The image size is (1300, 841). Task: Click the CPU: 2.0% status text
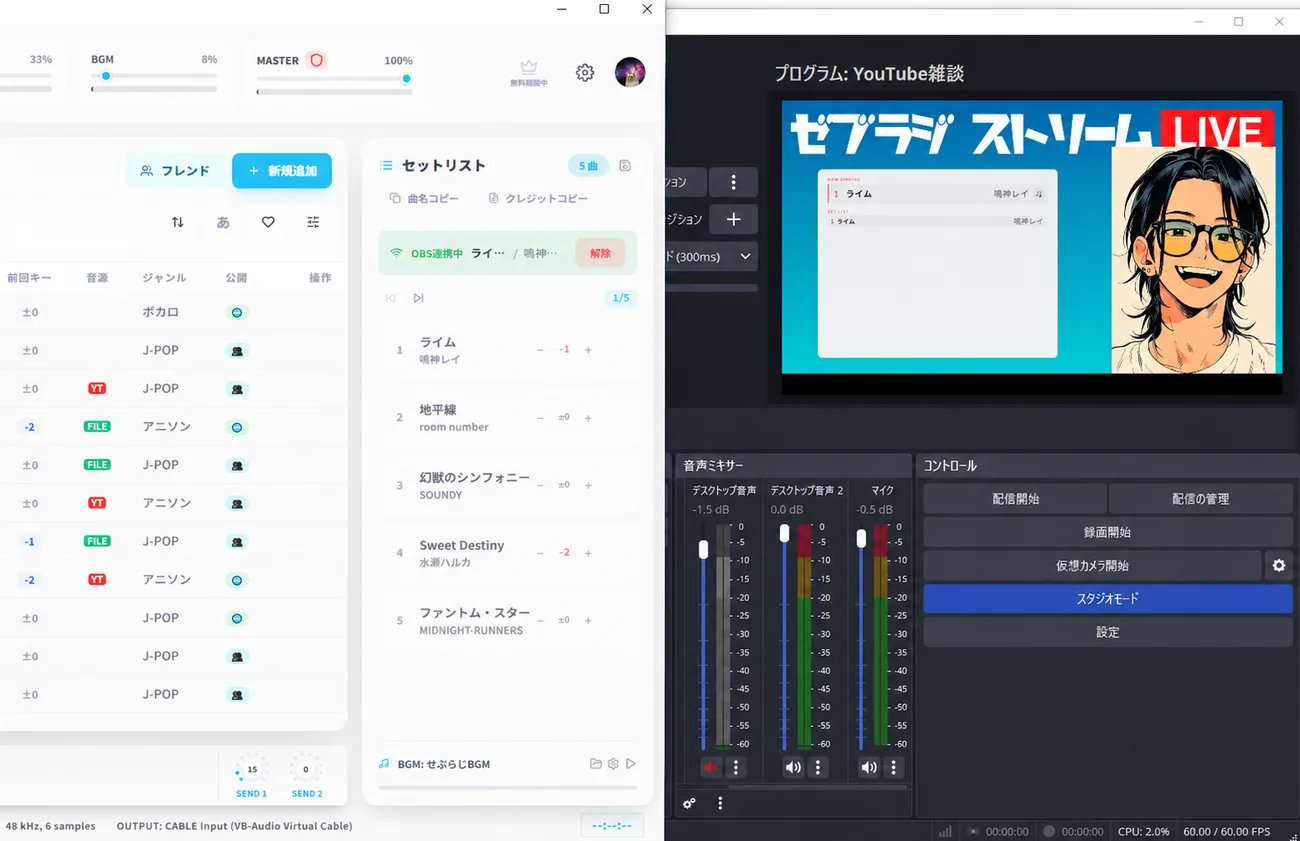pyautogui.click(x=1143, y=831)
